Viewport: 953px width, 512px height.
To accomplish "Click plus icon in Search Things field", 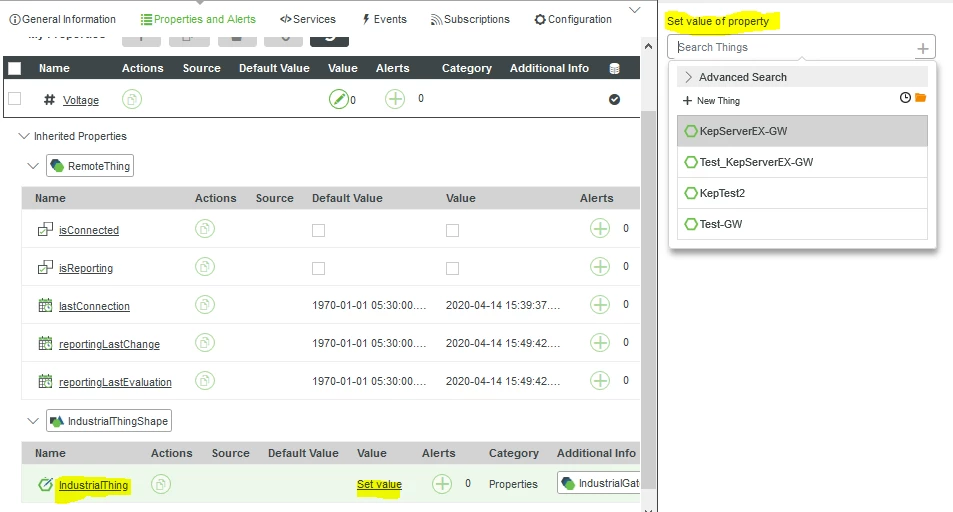I will coord(923,48).
